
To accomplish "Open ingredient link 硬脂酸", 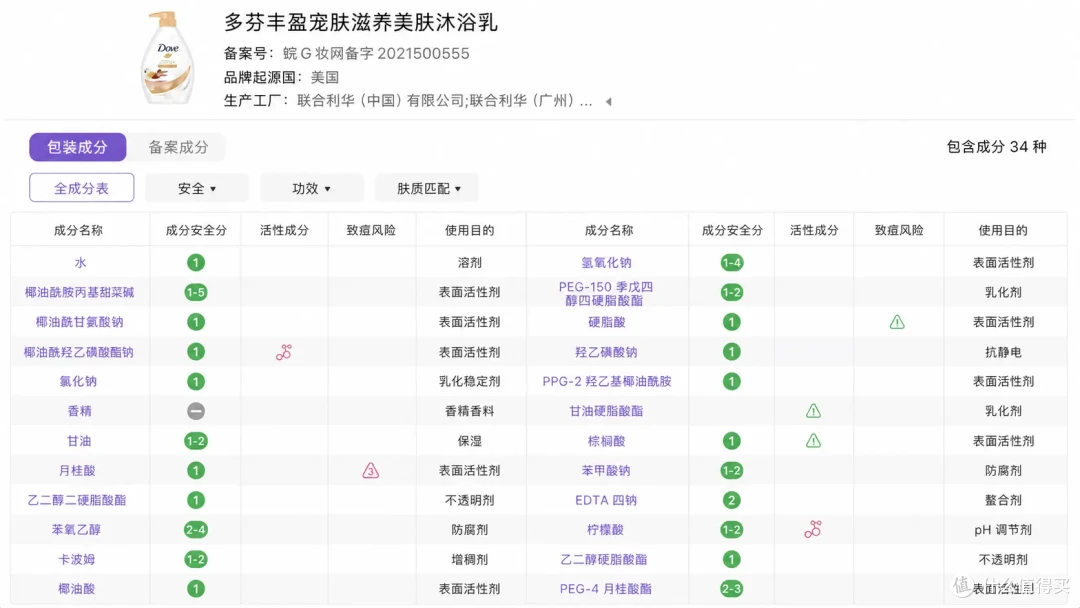I will pos(606,322).
